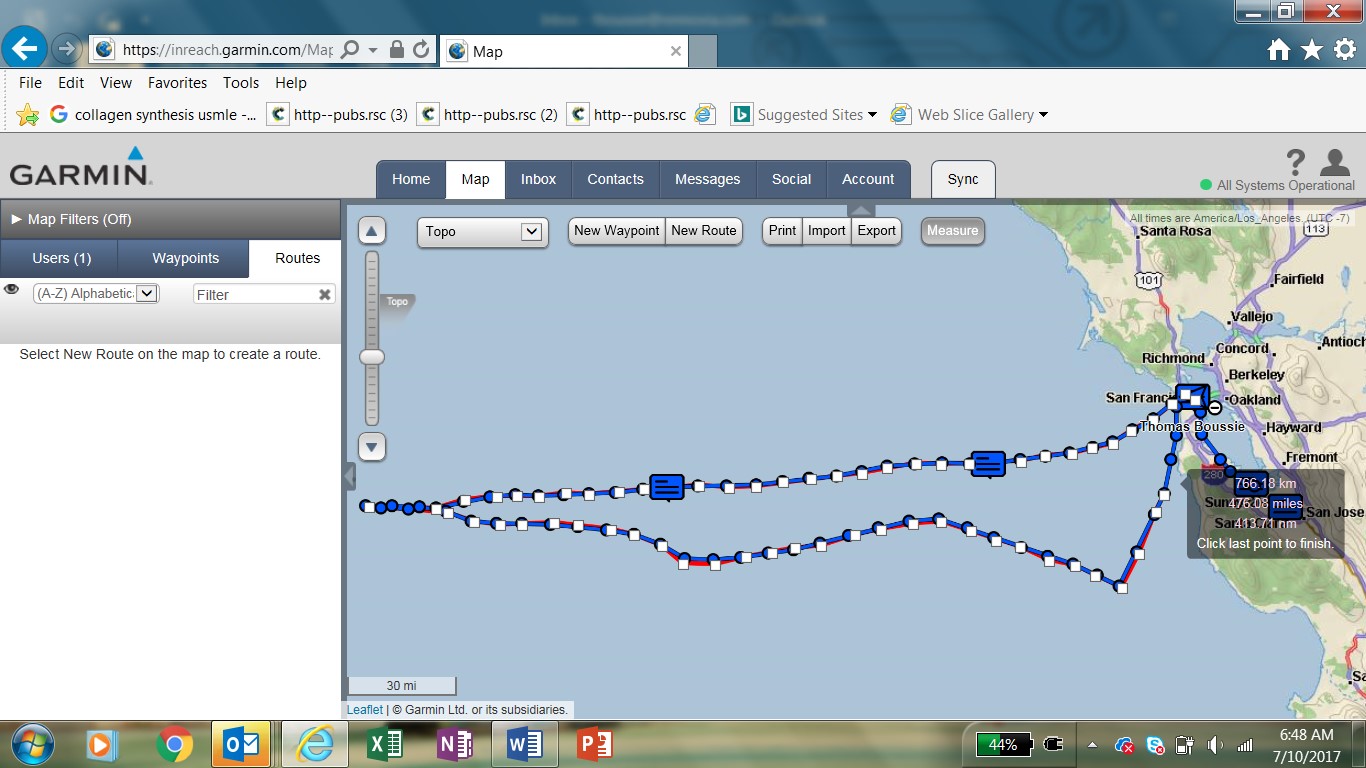The height and width of the screenshot is (768, 1366).
Task: Click the Print button
Action: coord(782,231)
